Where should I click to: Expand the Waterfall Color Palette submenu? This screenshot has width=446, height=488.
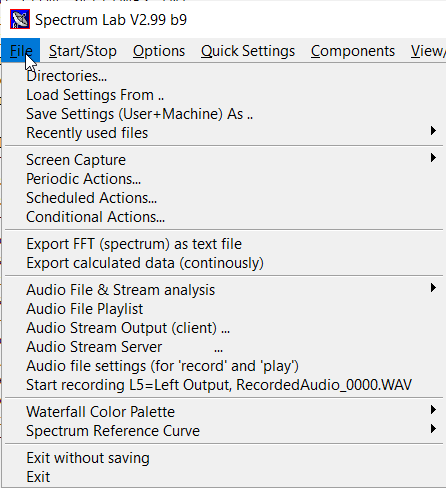223,412
